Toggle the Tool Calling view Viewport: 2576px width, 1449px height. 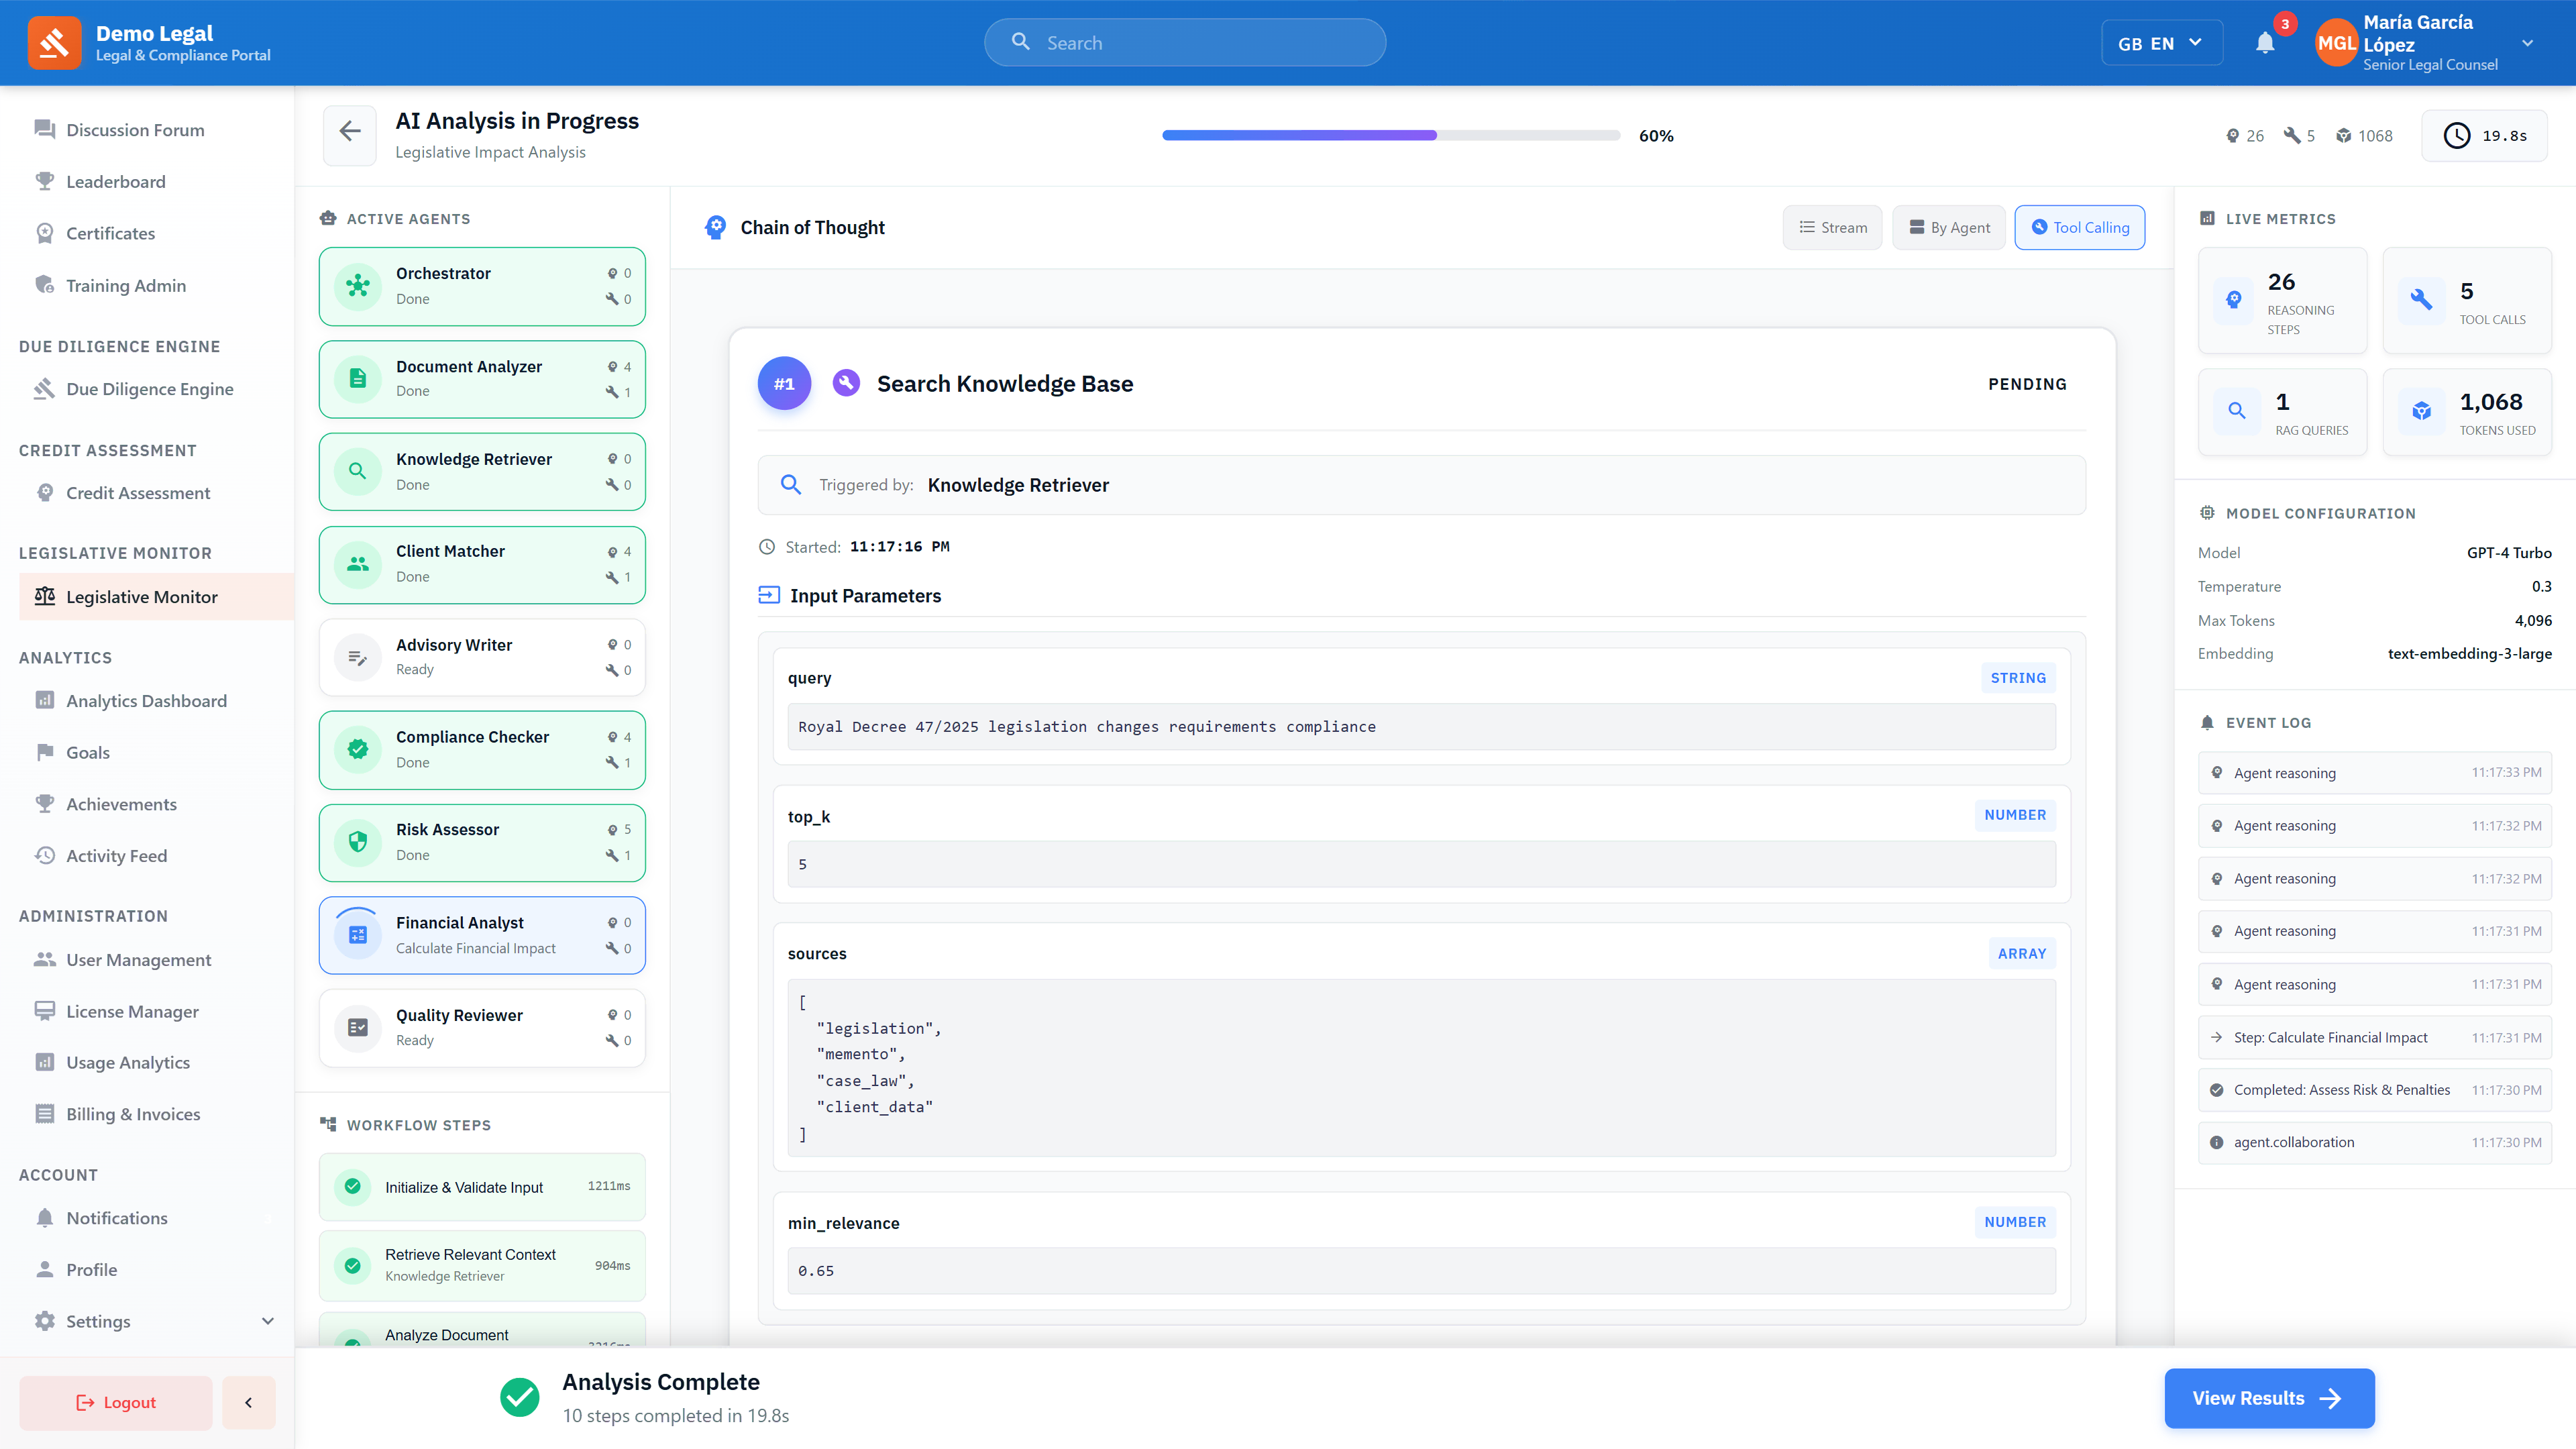(x=2079, y=227)
